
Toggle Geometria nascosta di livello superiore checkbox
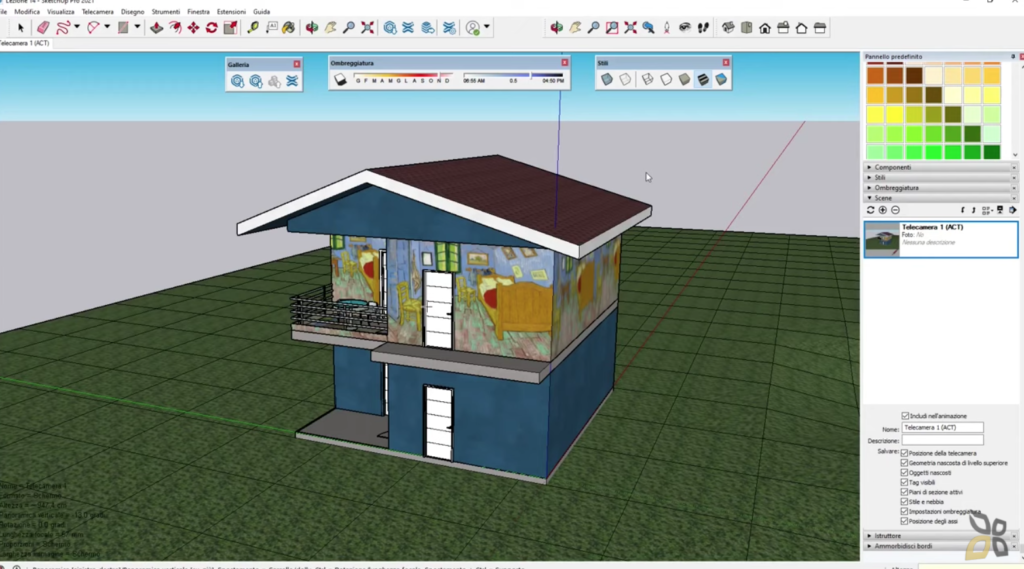(904, 463)
